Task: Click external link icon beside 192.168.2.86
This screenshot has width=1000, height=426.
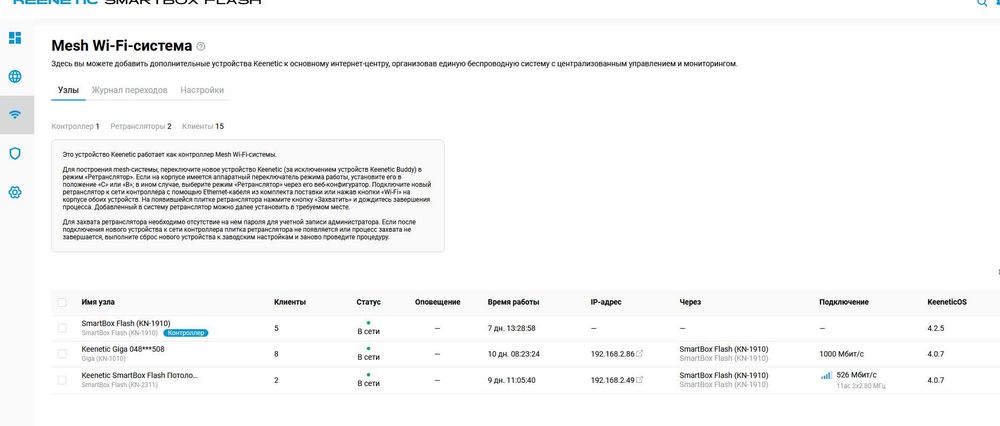Action: [x=640, y=354]
